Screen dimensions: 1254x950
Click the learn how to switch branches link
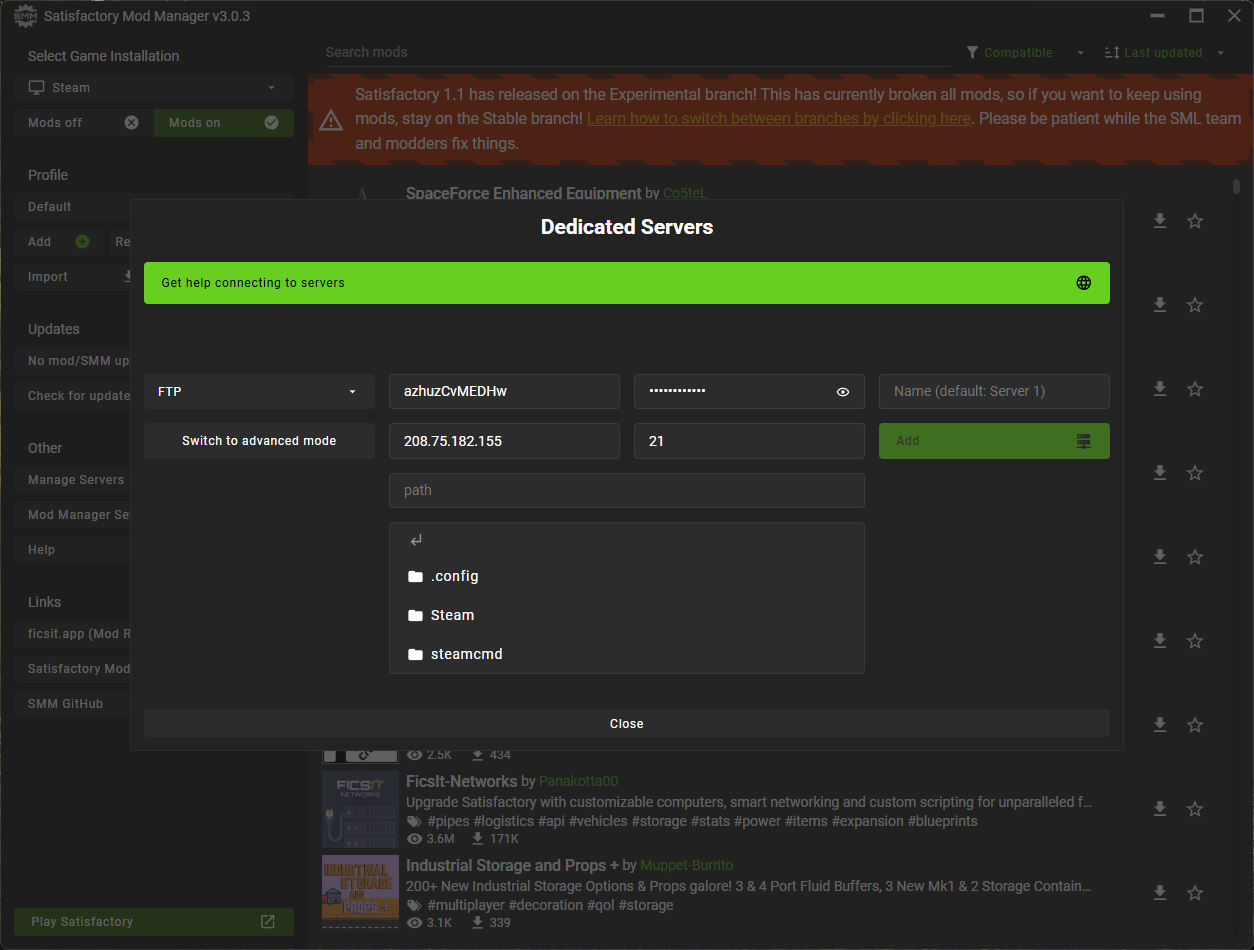(x=779, y=118)
